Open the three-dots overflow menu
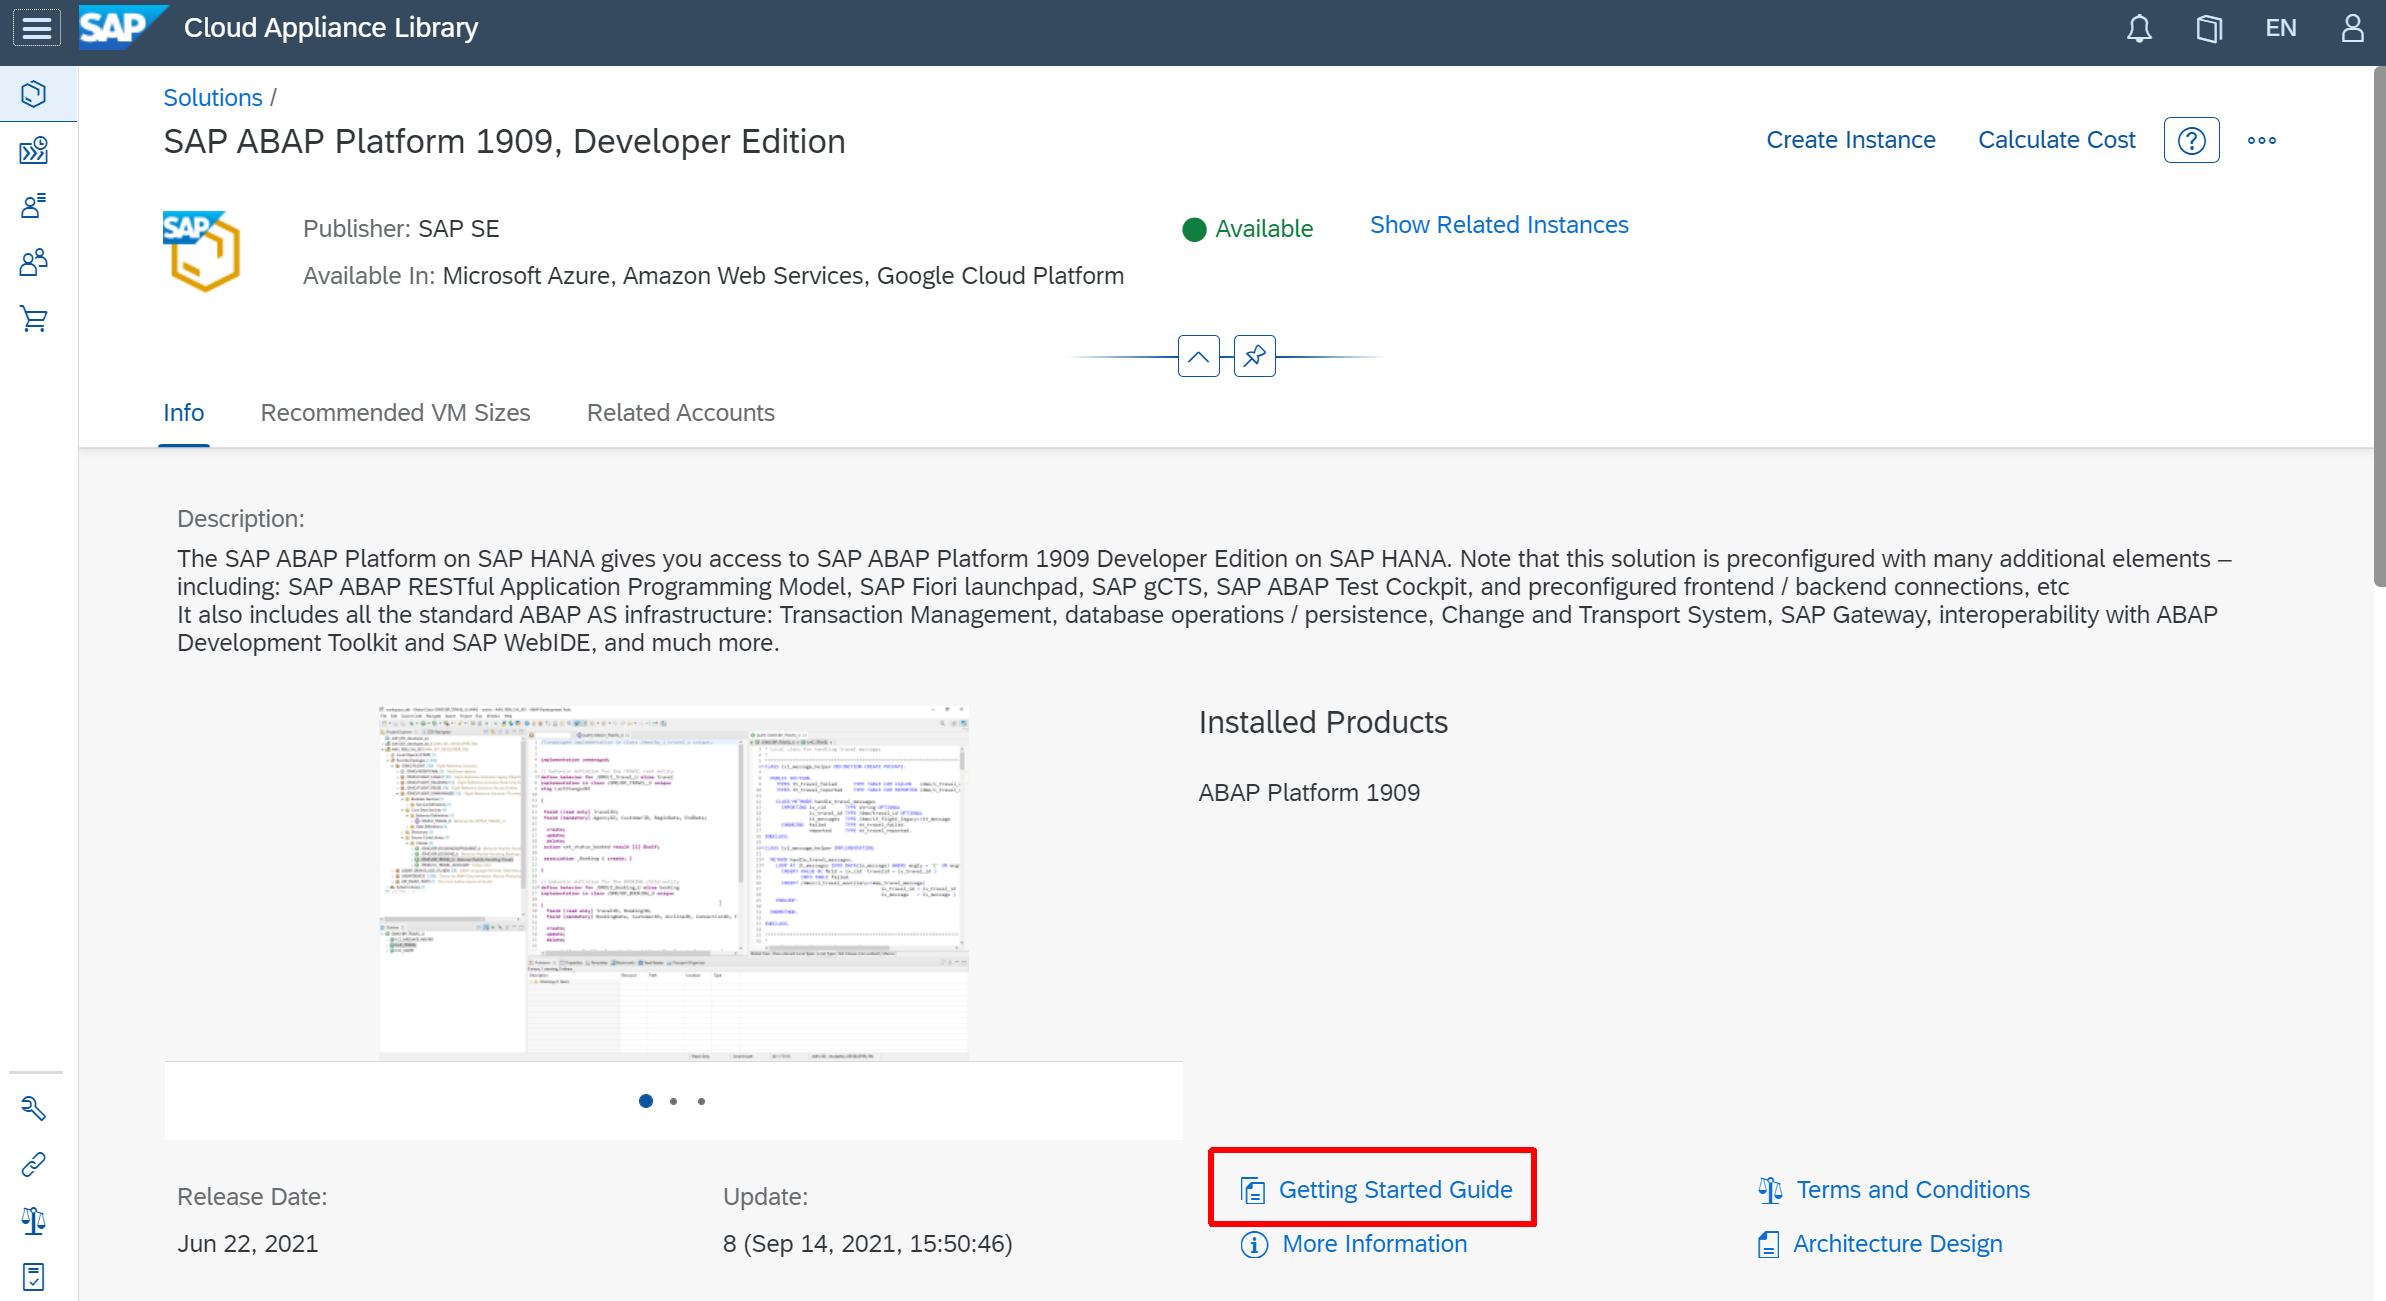Screen dimensions: 2386x1301 2261,140
